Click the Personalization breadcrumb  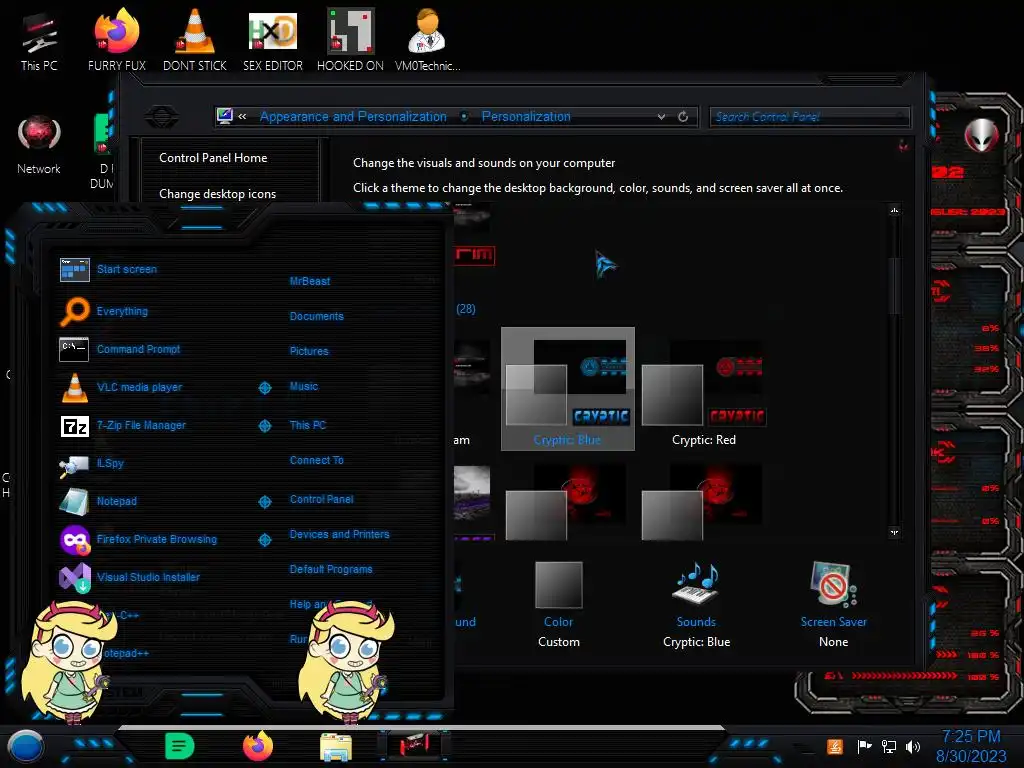pos(526,116)
